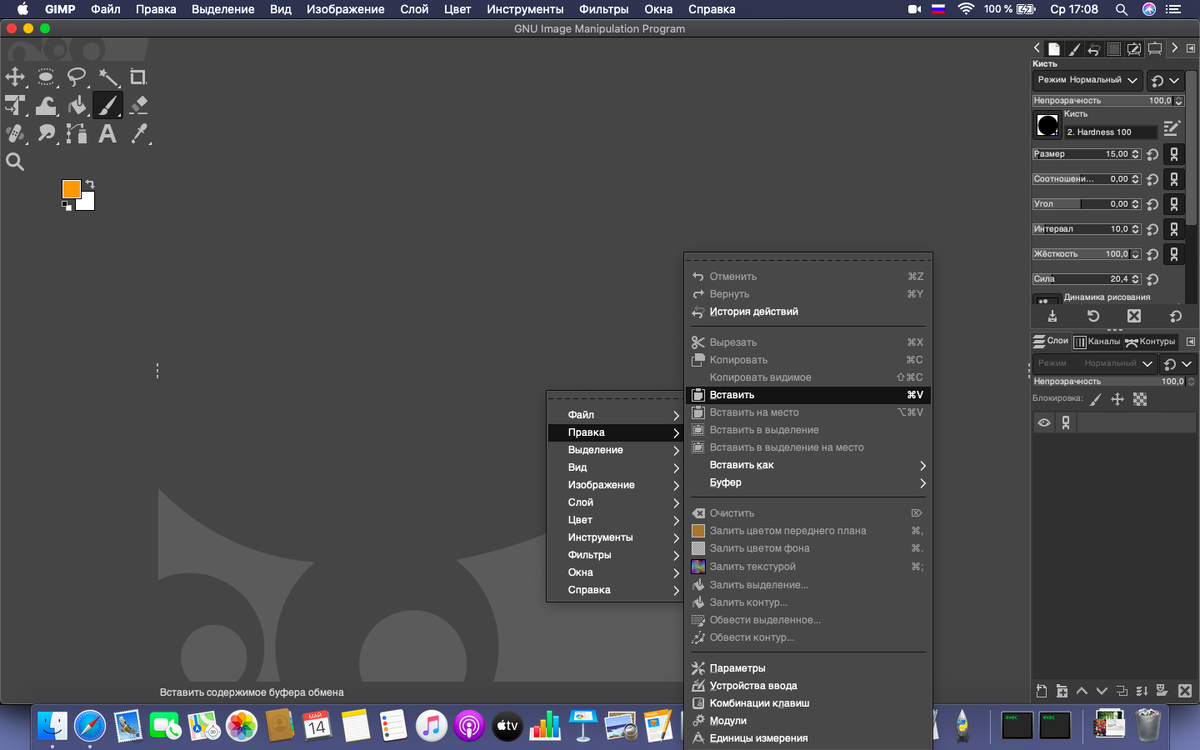Open Комбинации клавиш menu item
The height and width of the screenshot is (750, 1200).
pos(808,703)
